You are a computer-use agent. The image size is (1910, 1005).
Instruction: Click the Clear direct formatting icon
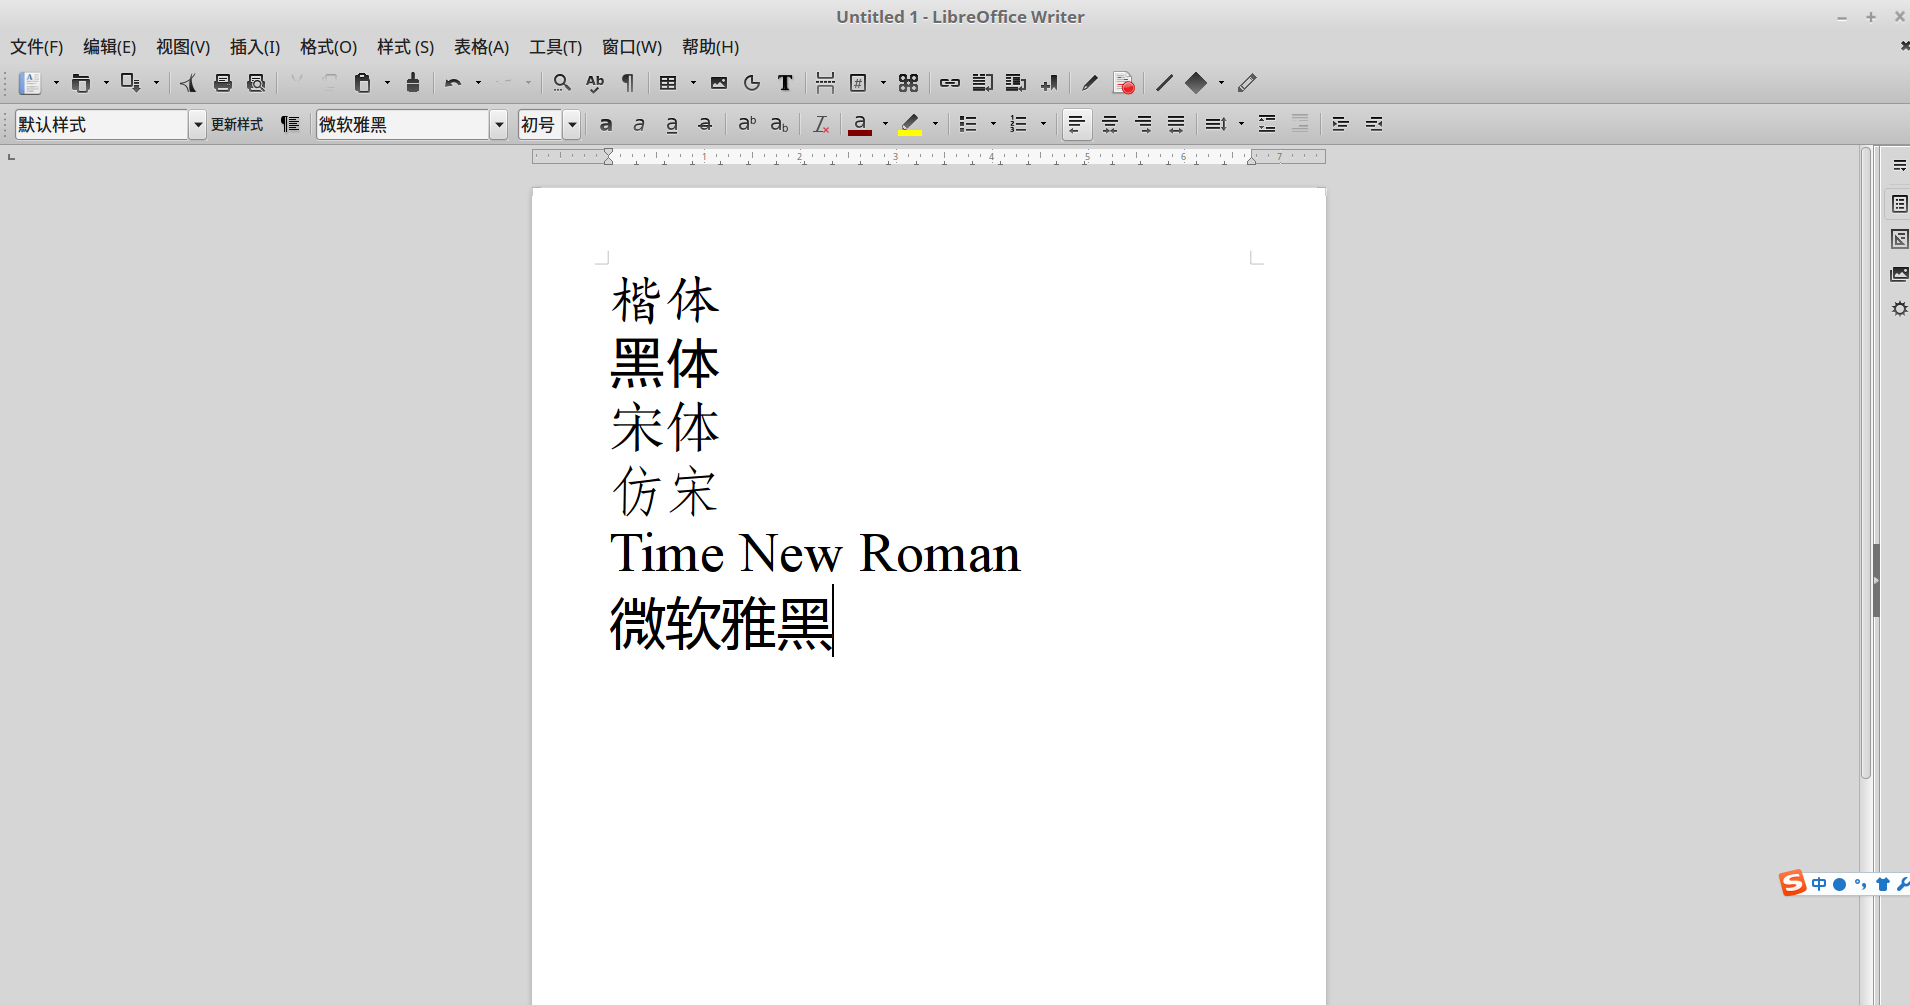click(821, 124)
